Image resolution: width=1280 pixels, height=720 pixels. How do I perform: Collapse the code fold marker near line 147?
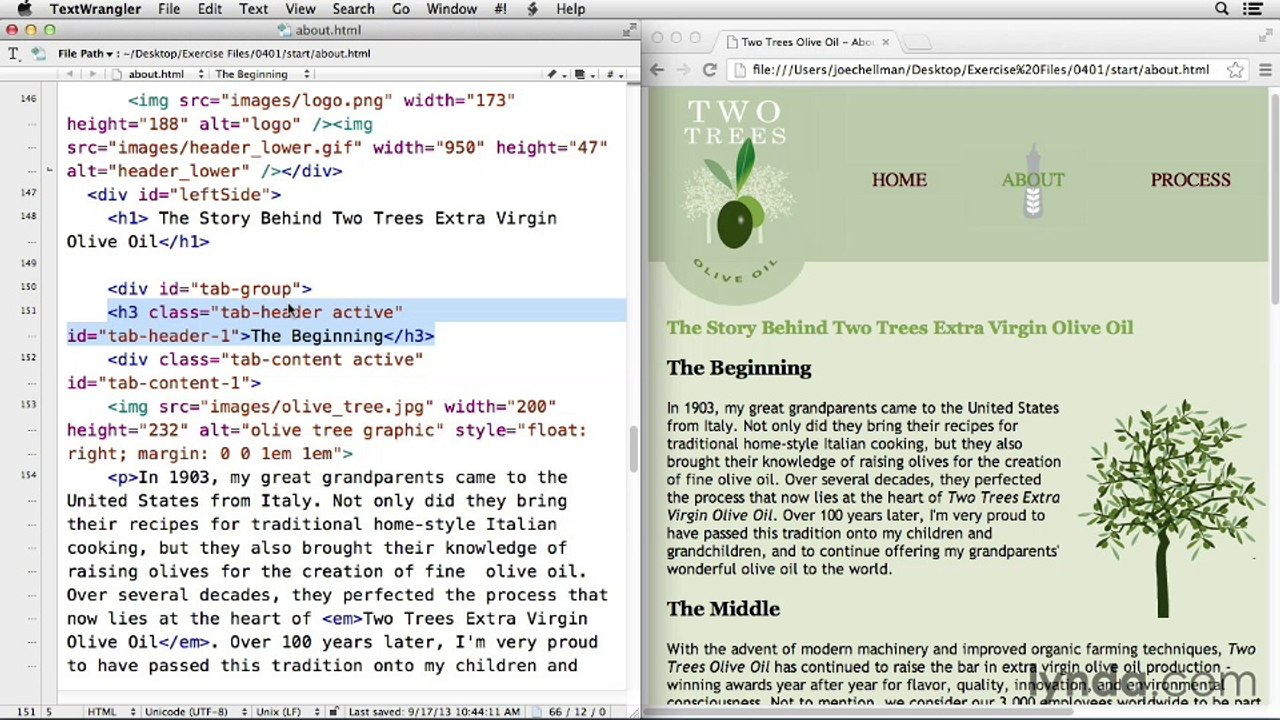pos(49,171)
